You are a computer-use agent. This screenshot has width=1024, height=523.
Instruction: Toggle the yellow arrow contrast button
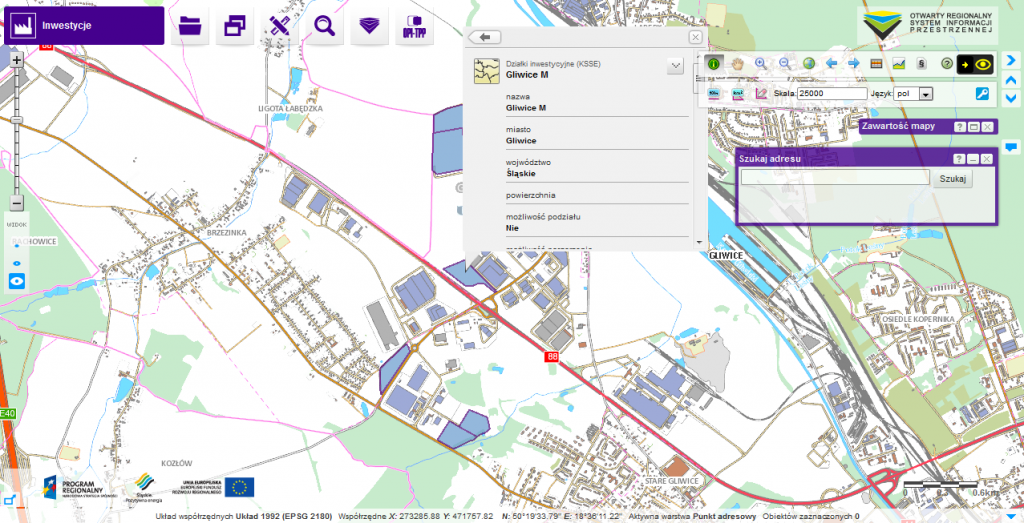click(965, 64)
